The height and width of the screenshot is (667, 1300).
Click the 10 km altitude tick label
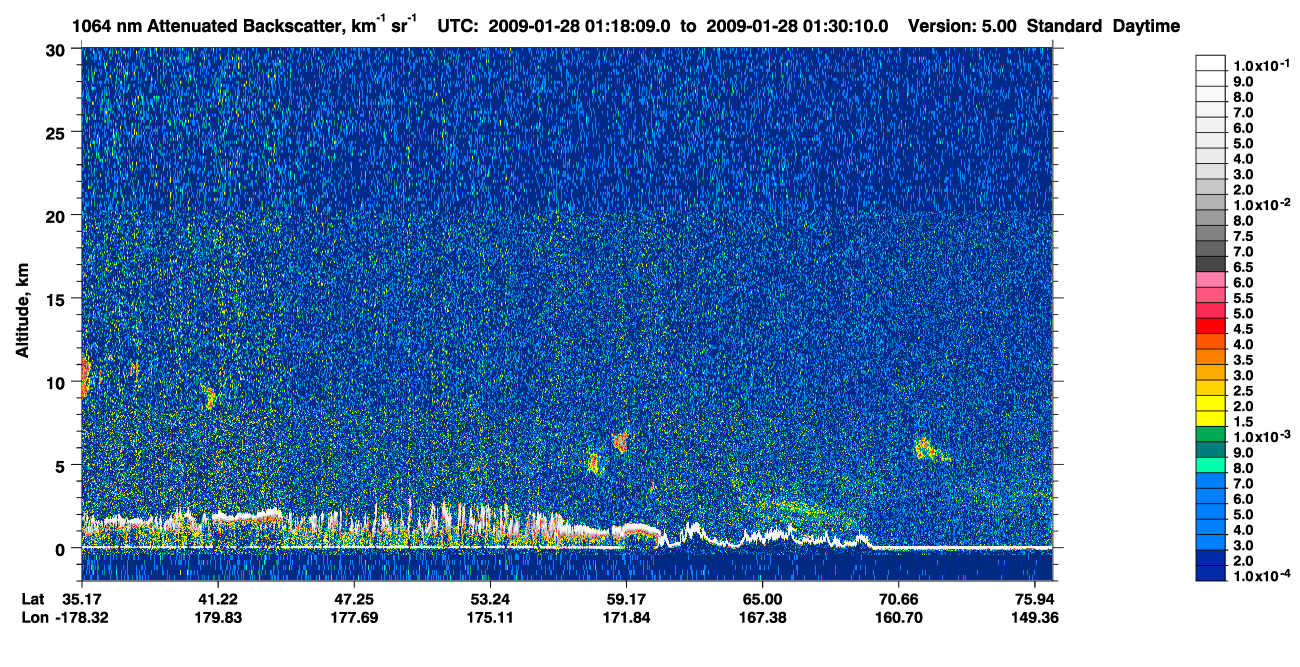[x=57, y=381]
